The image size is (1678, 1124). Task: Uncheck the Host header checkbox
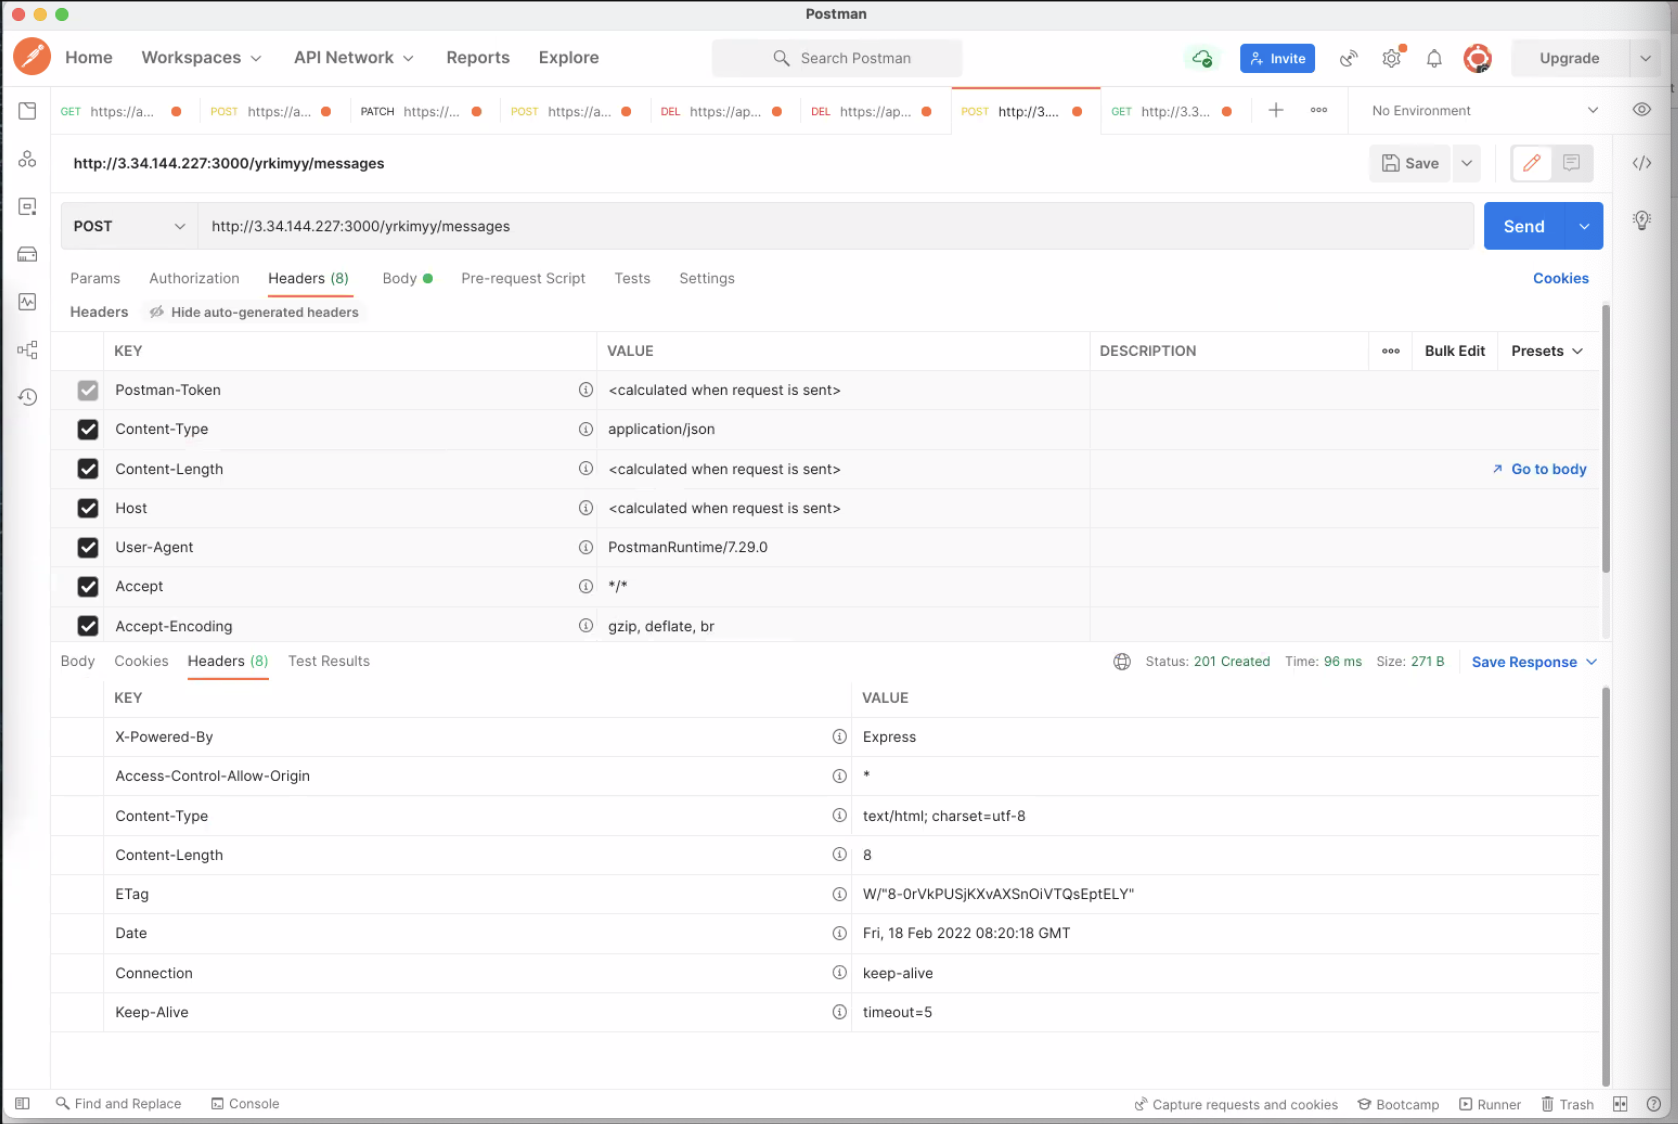[x=88, y=508]
